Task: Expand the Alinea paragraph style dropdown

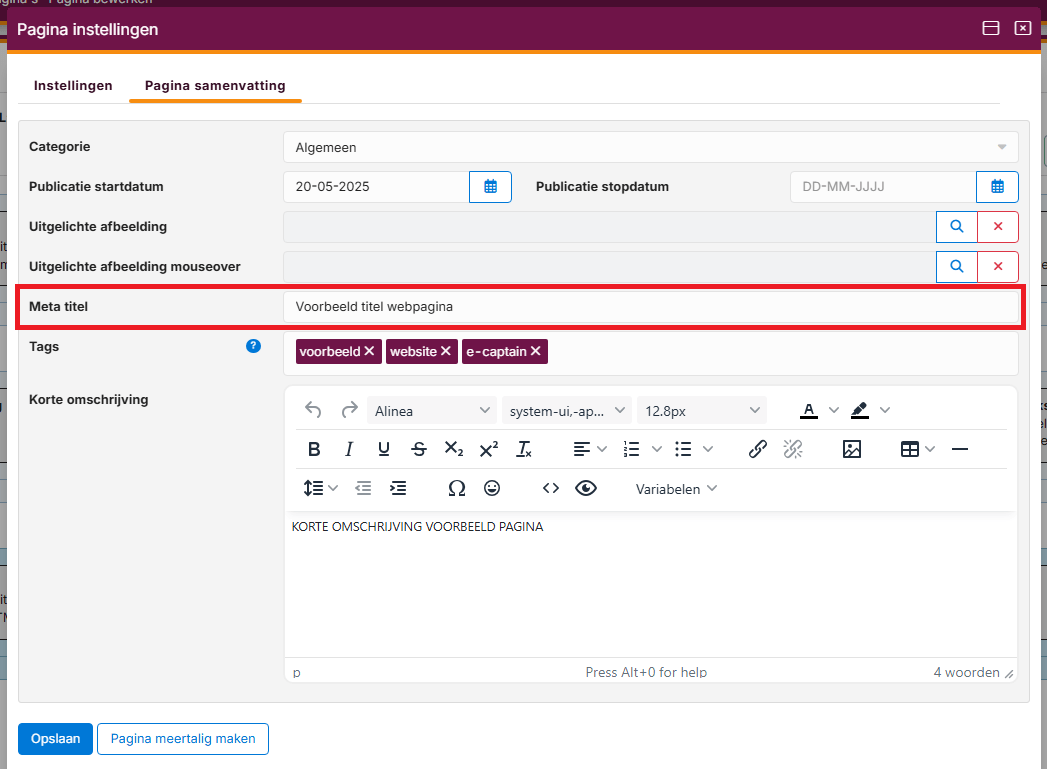Action: pyautogui.click(x=432, y=410)
